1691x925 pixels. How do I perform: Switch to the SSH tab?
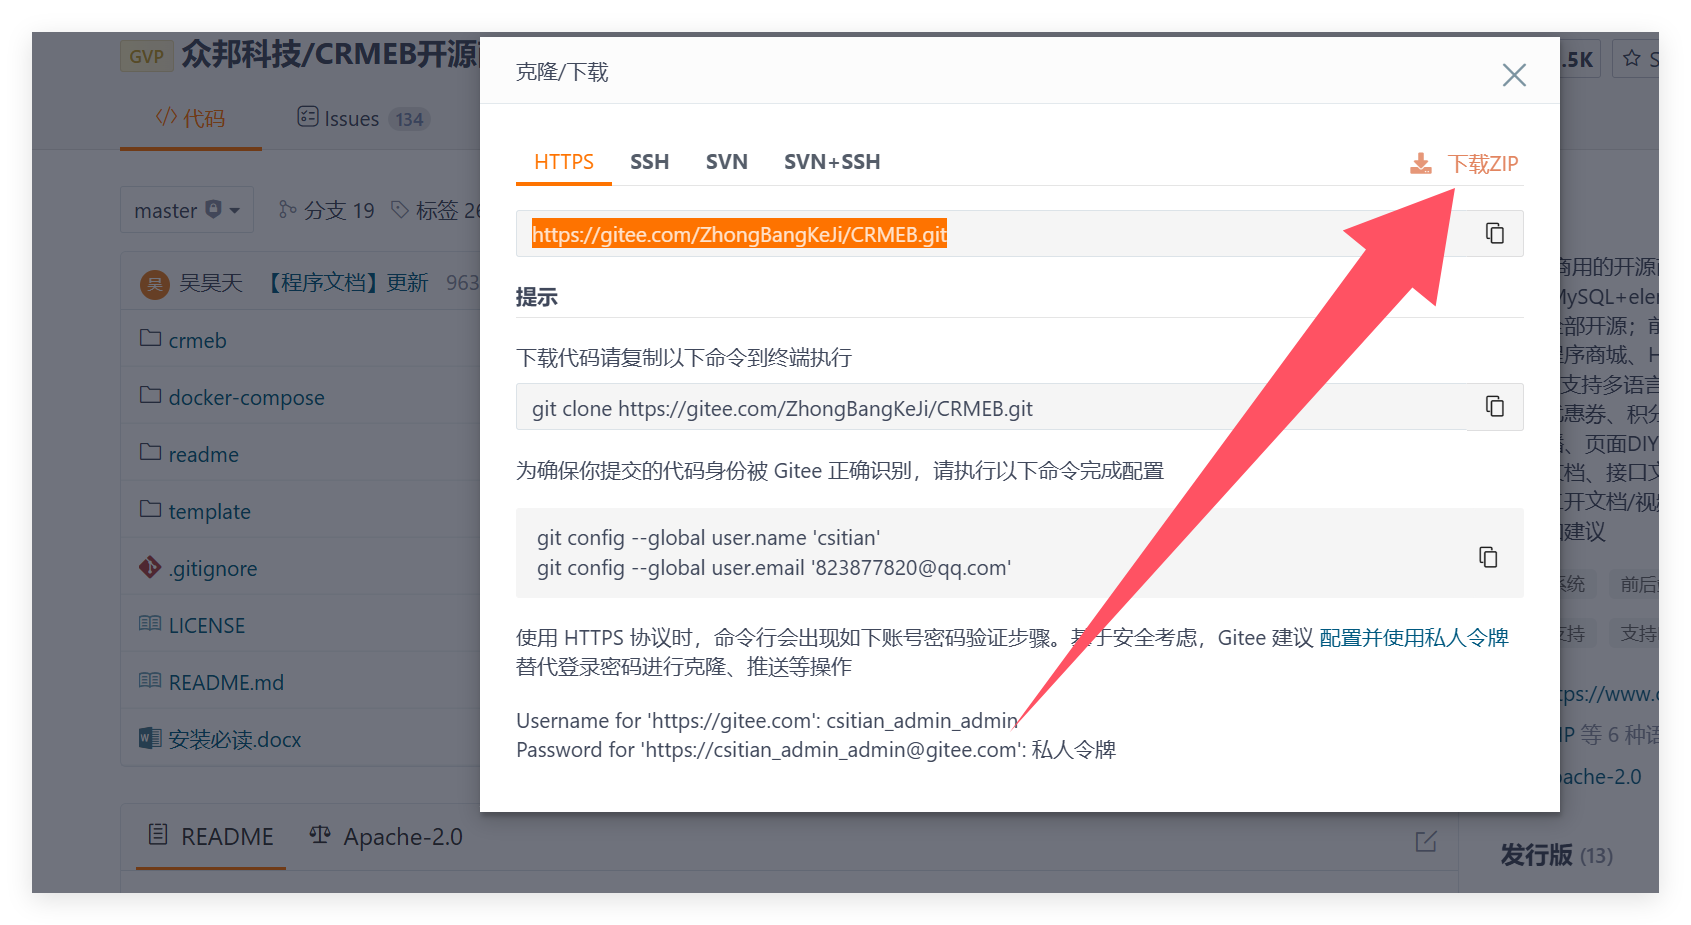click(649, 162)
